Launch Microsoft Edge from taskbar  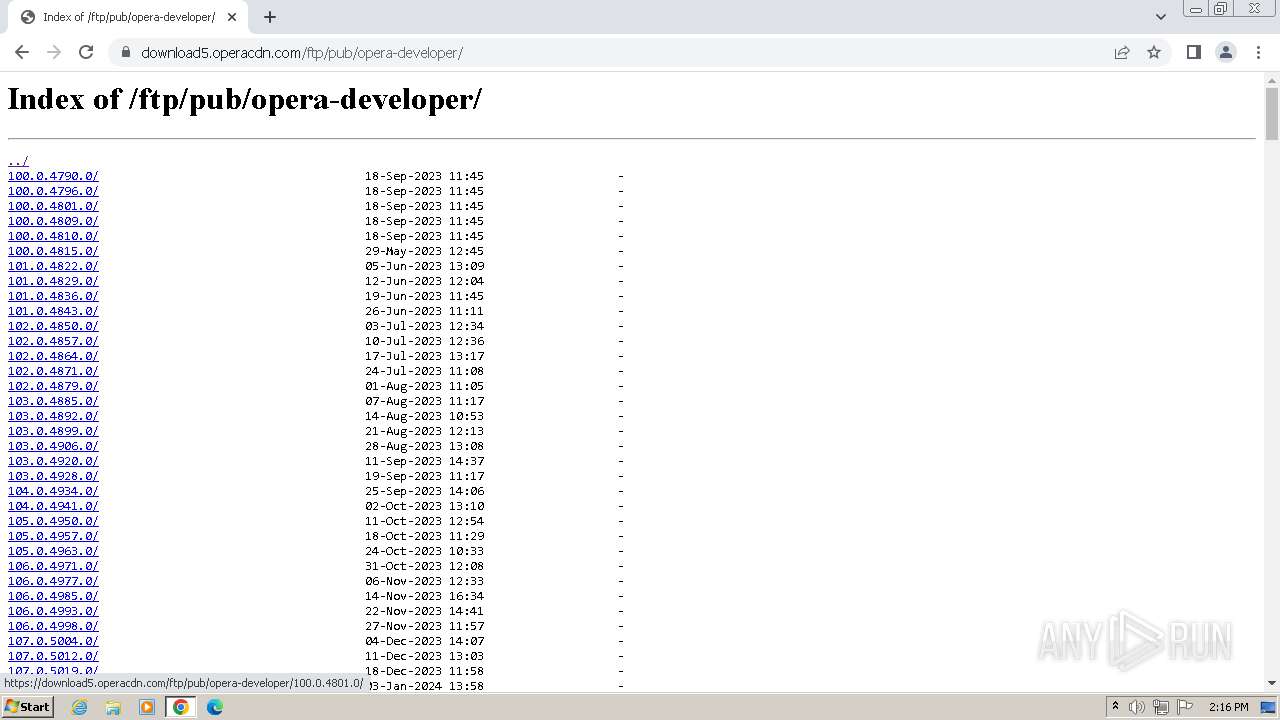(x=214, y=707)
